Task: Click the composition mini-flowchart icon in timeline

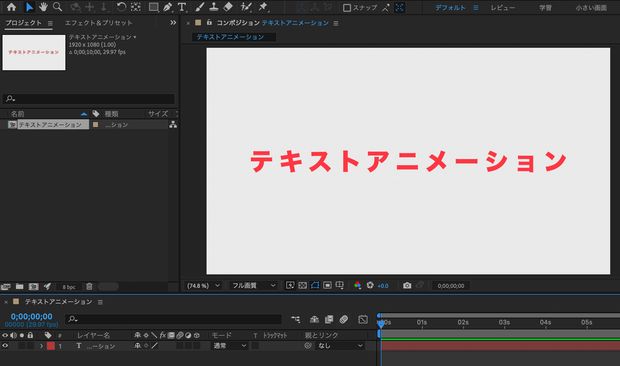Action: [x=295, y=319]
